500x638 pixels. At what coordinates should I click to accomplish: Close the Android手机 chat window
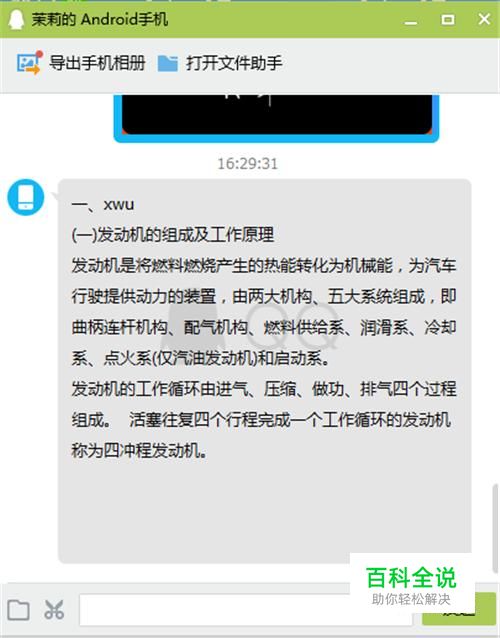point(484,19)
